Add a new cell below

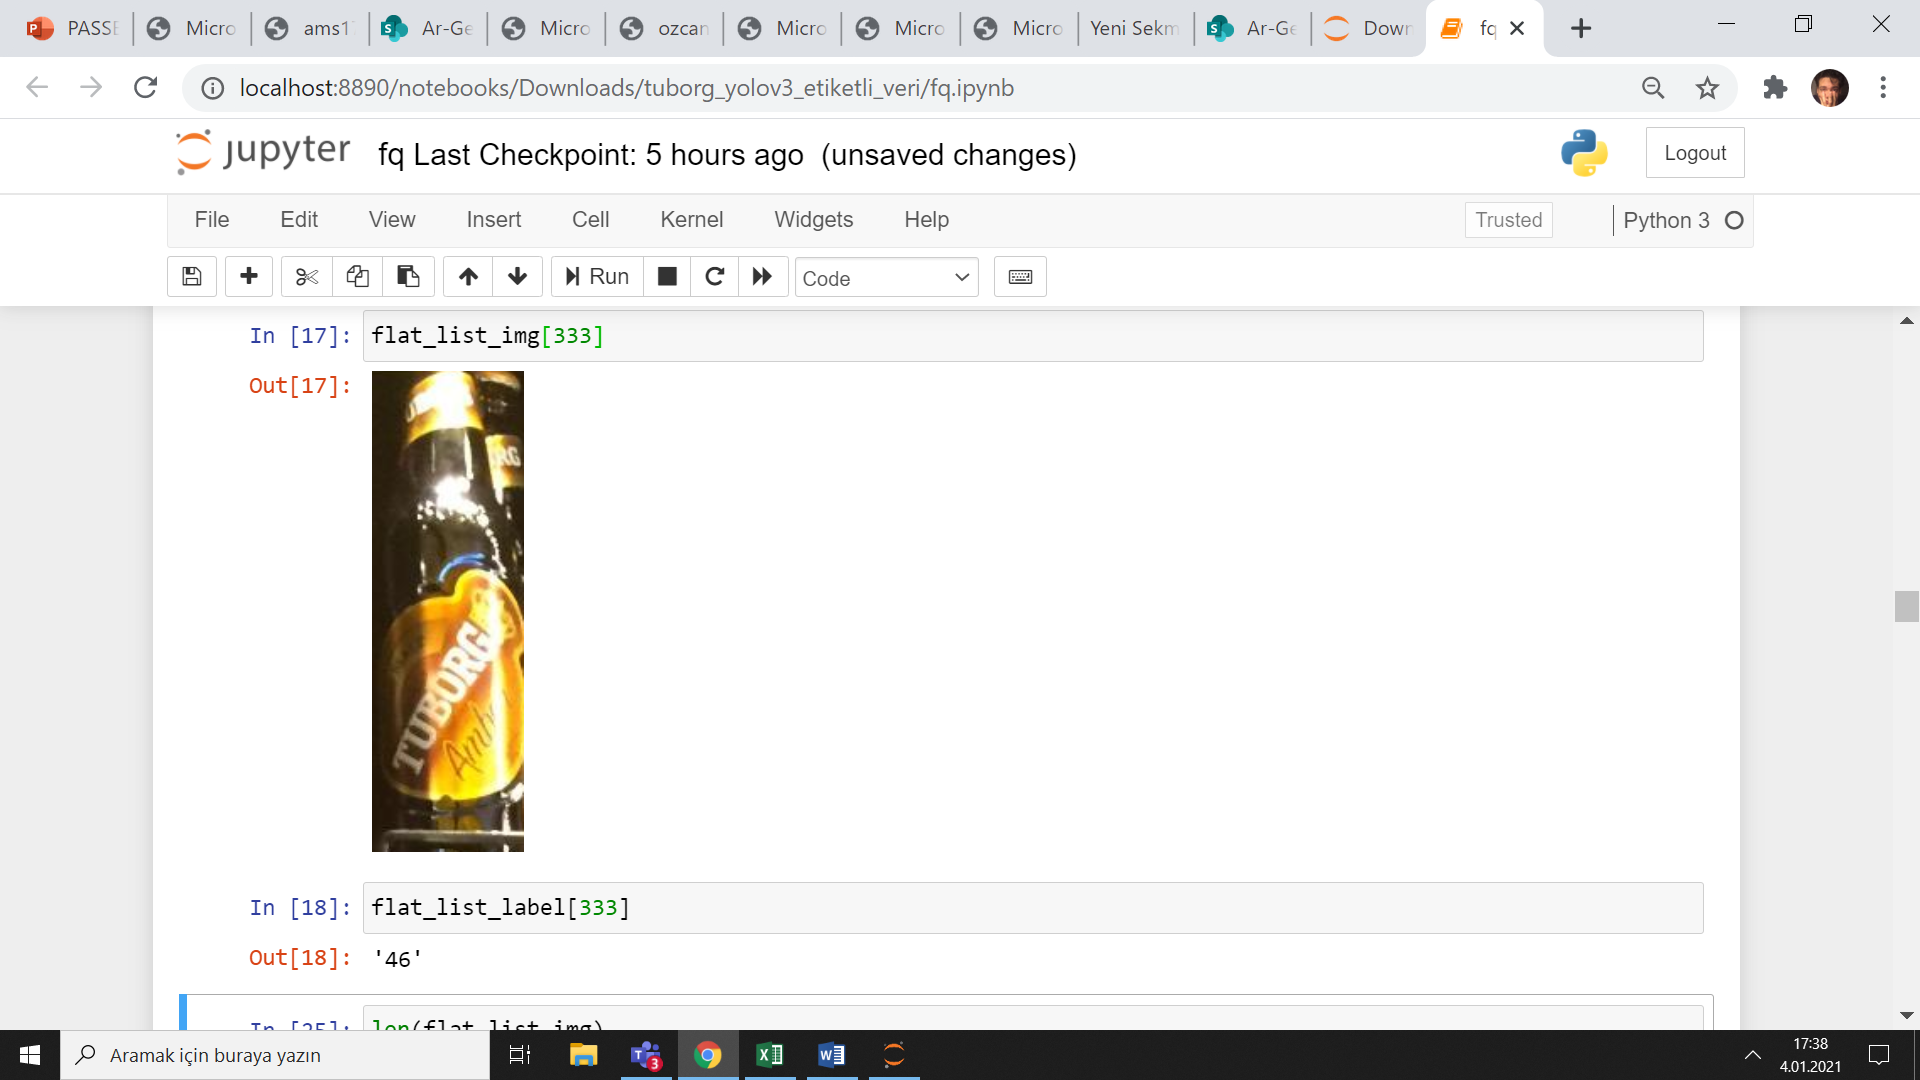pyautogui.click(x=248, y=277)
